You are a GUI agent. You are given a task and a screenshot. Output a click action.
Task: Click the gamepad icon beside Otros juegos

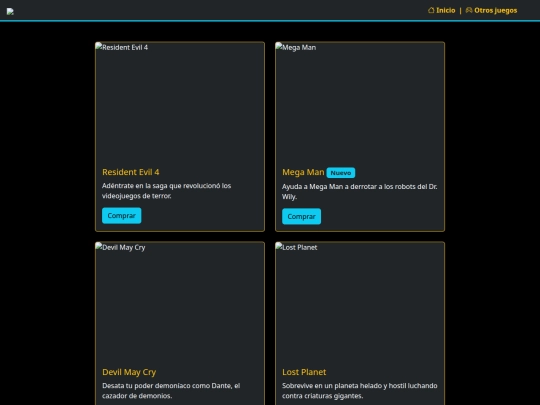click(469, 10)
